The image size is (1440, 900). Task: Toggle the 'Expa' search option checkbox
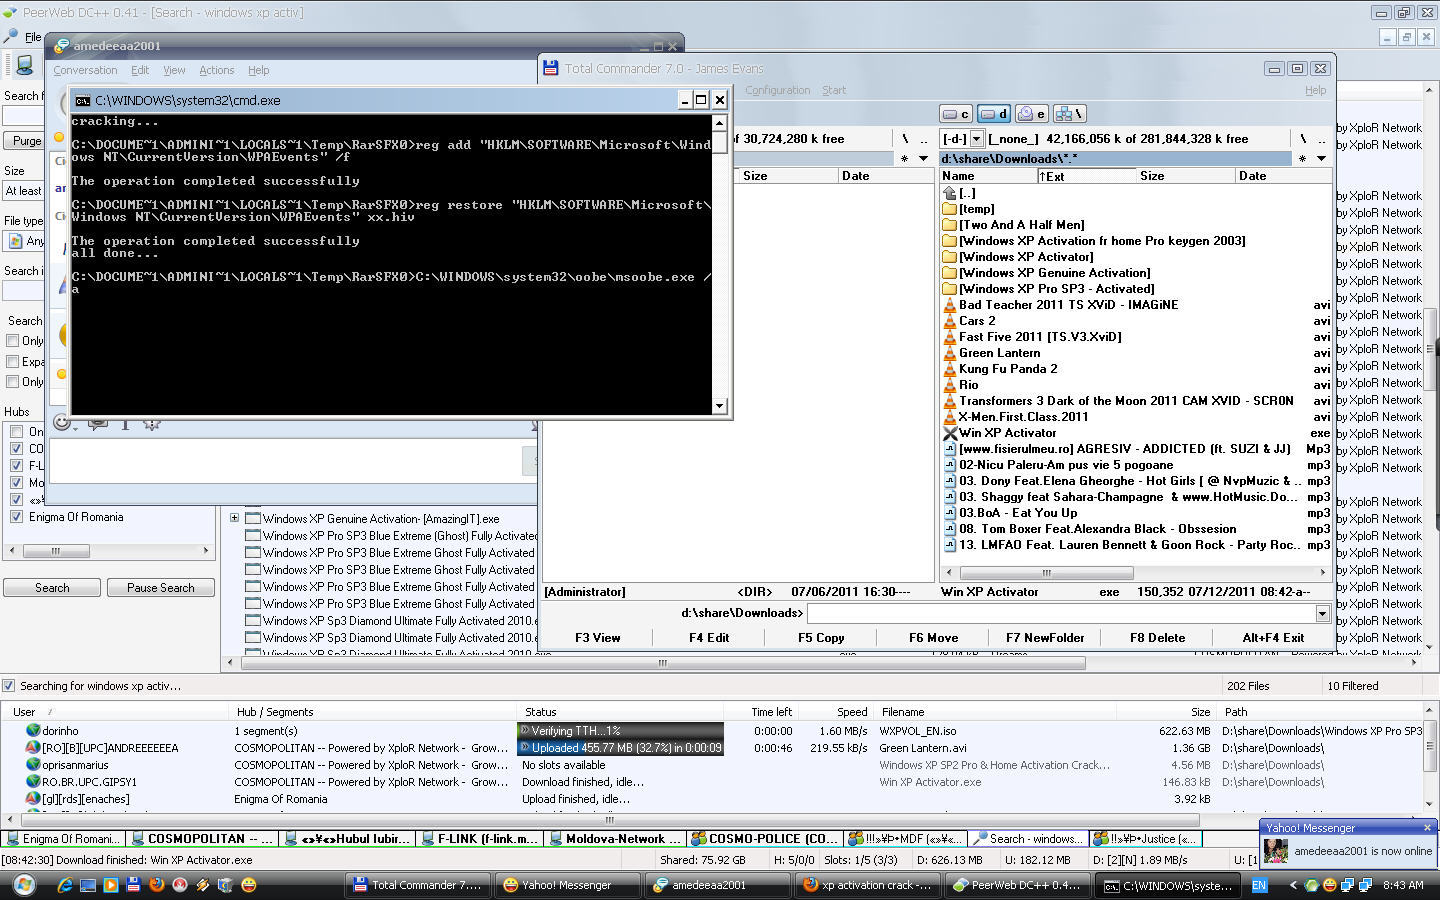[13, 362]
